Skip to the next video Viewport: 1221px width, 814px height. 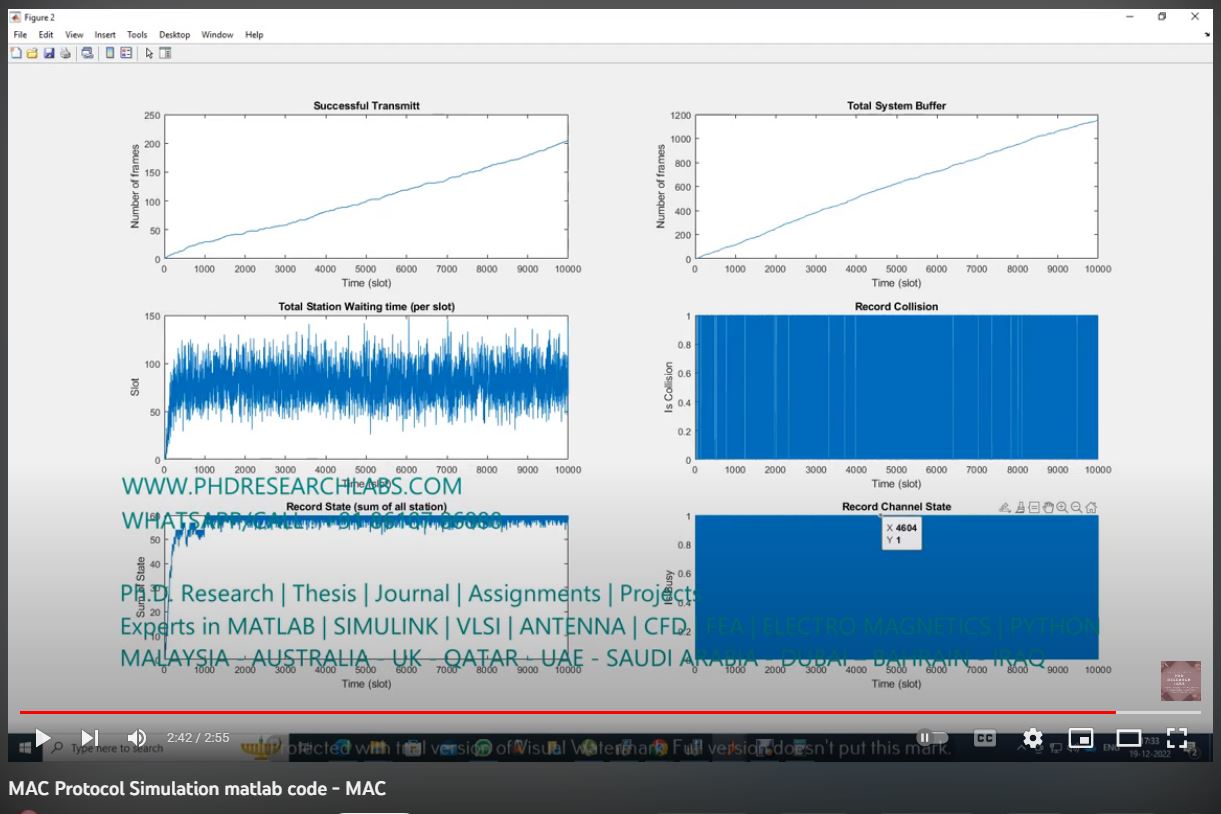coord(90,738)
